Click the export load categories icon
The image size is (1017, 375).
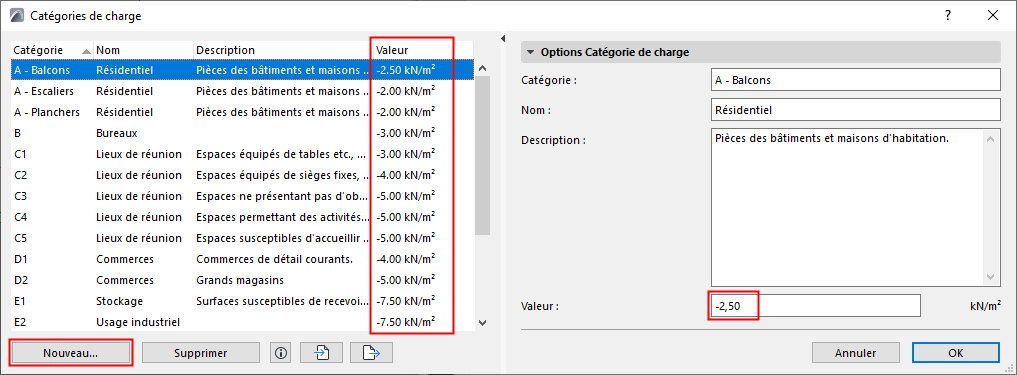coord(371,353)
